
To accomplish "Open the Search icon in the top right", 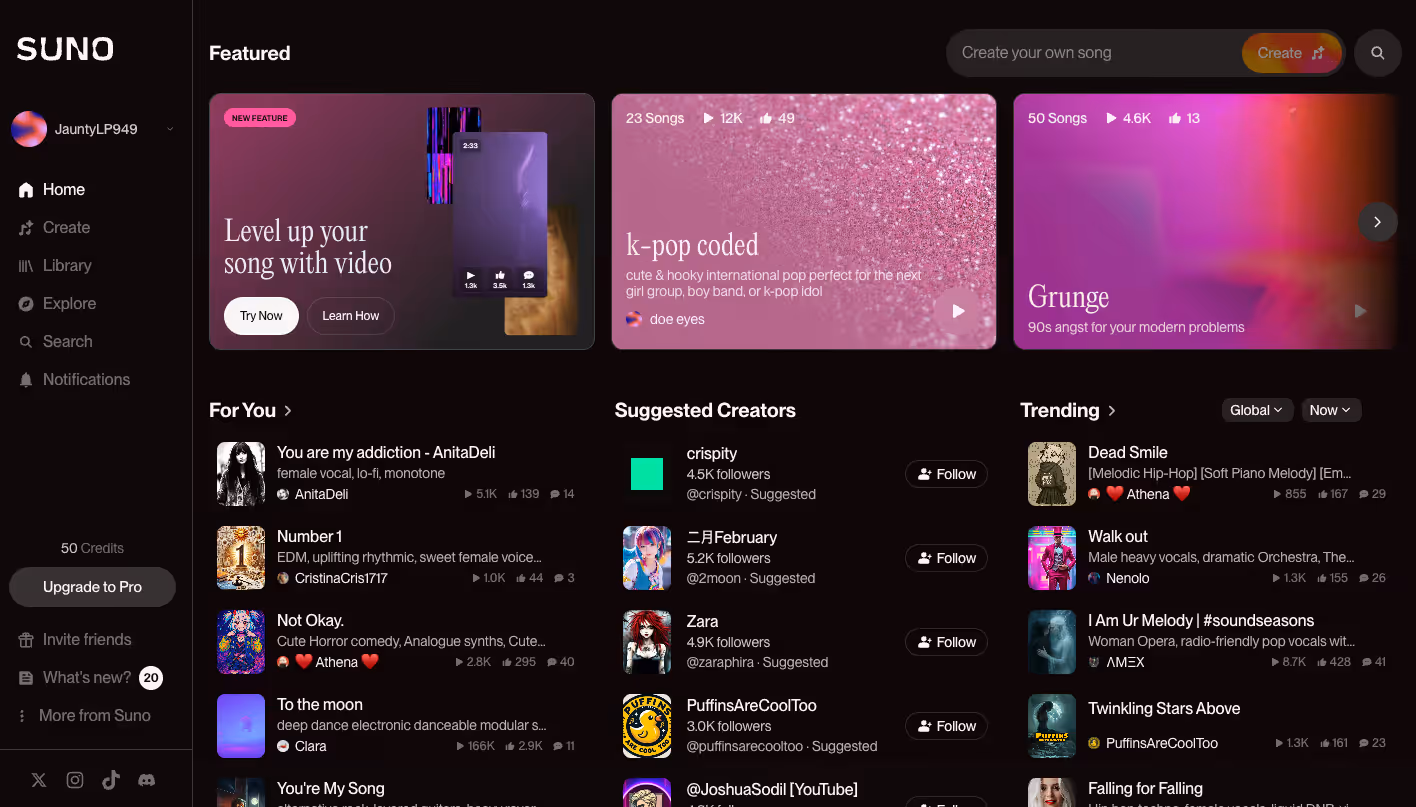I will click(x=1377, y=53).
